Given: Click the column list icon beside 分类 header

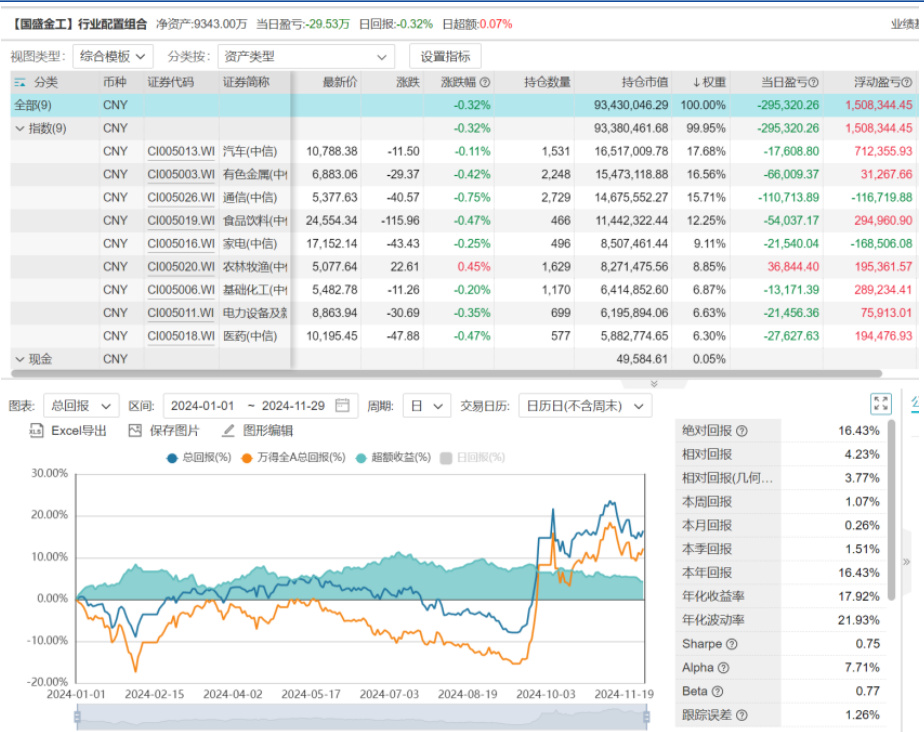Looking at the screenshot, I should (21, 83).
